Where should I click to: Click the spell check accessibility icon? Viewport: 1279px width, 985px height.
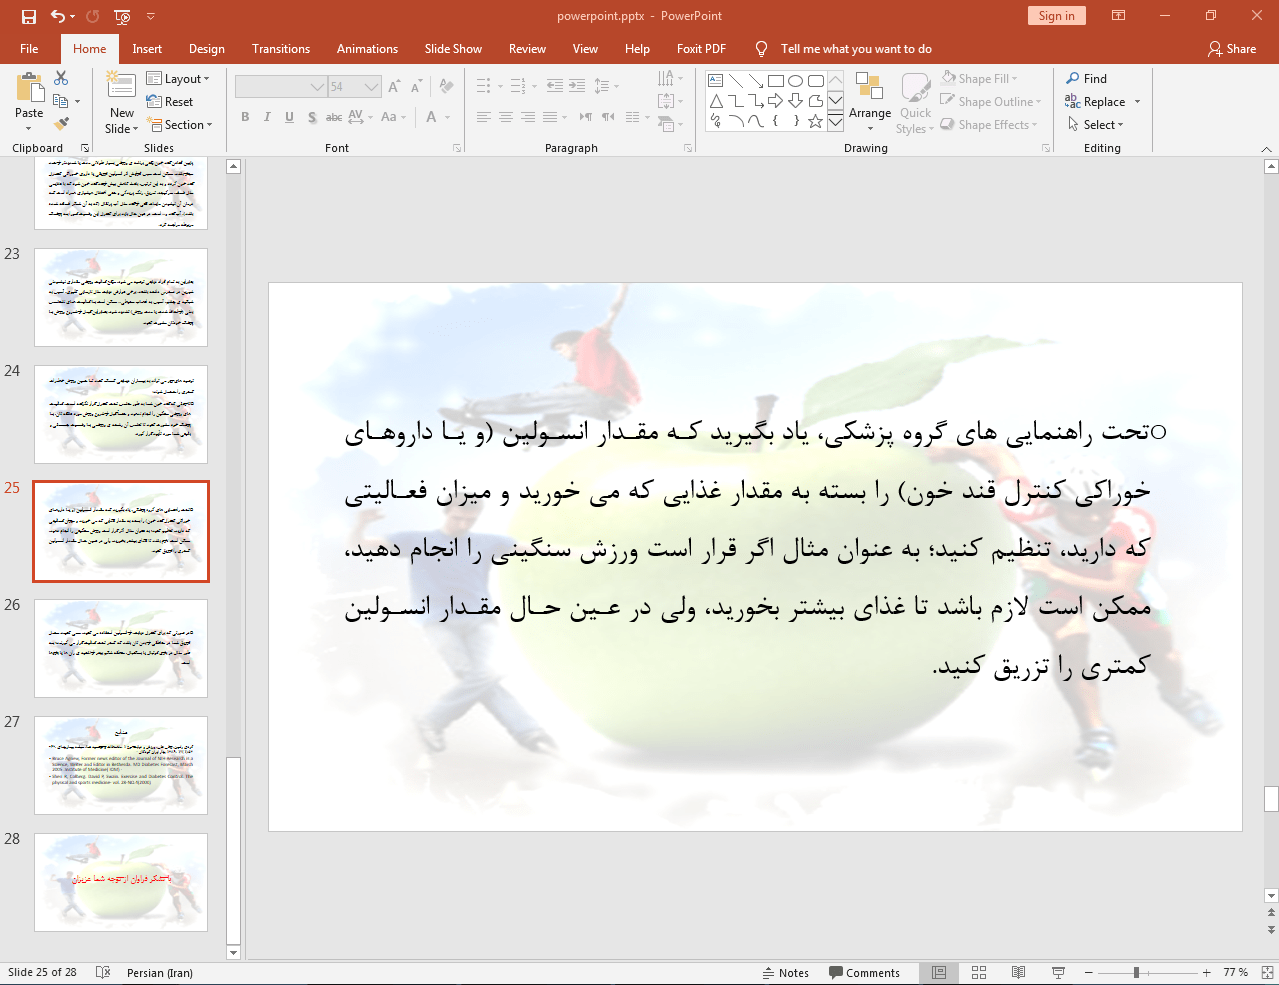click(102, 972)
